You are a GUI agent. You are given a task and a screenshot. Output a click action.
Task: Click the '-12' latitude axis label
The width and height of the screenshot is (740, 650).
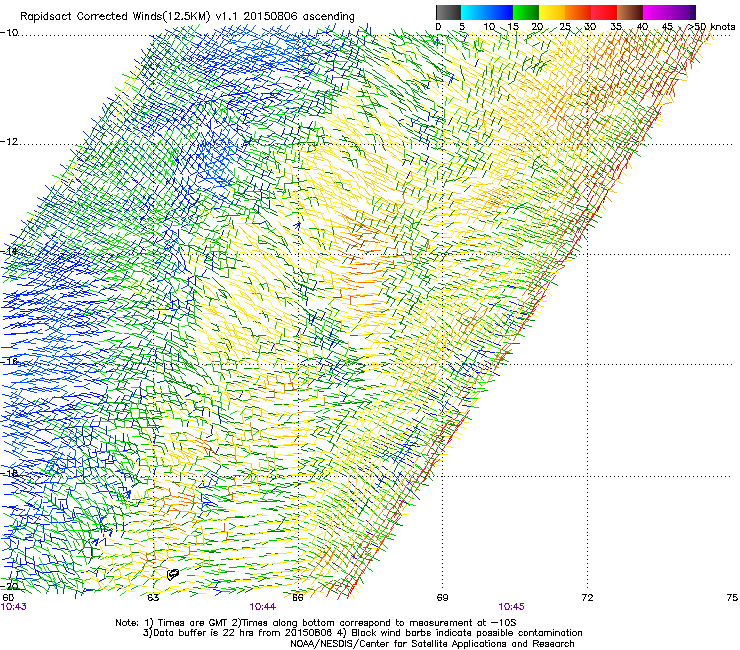click(9, 141)
